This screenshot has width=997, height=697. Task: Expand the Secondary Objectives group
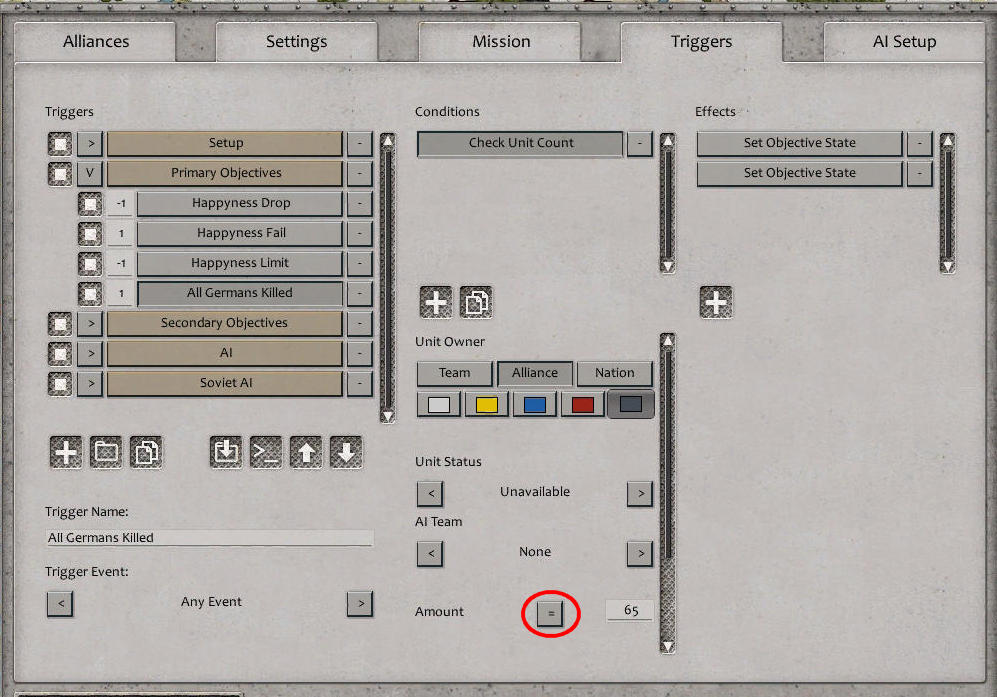(x=90, y=323)
